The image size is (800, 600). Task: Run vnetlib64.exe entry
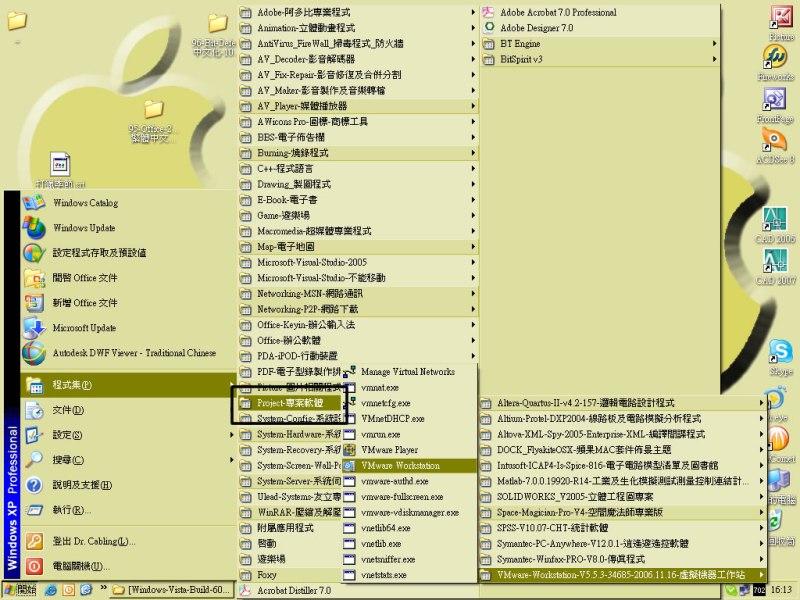pyautogui.click(x=409, y=528)
